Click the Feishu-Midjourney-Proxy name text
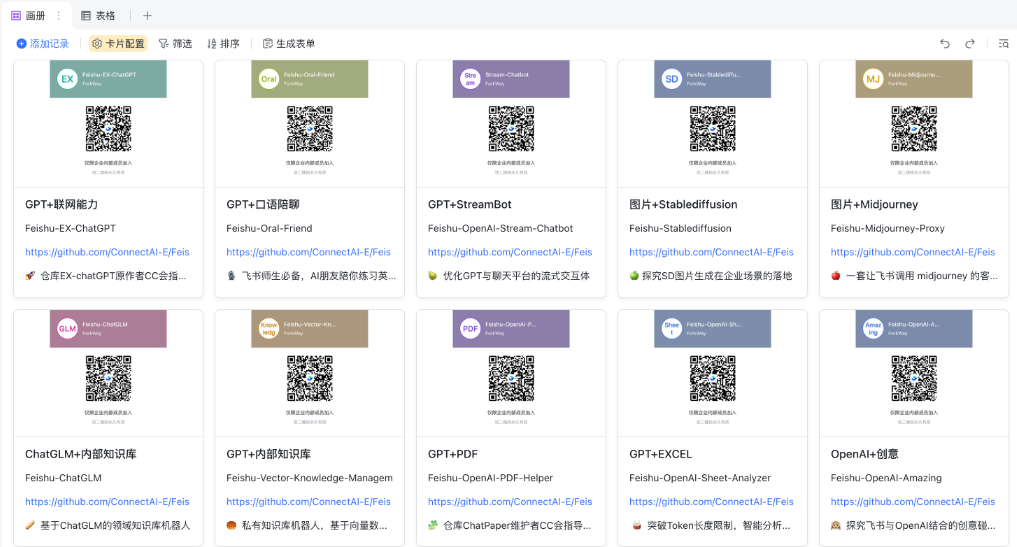This screenshot has width=1017, height=547. coord(887,228)
